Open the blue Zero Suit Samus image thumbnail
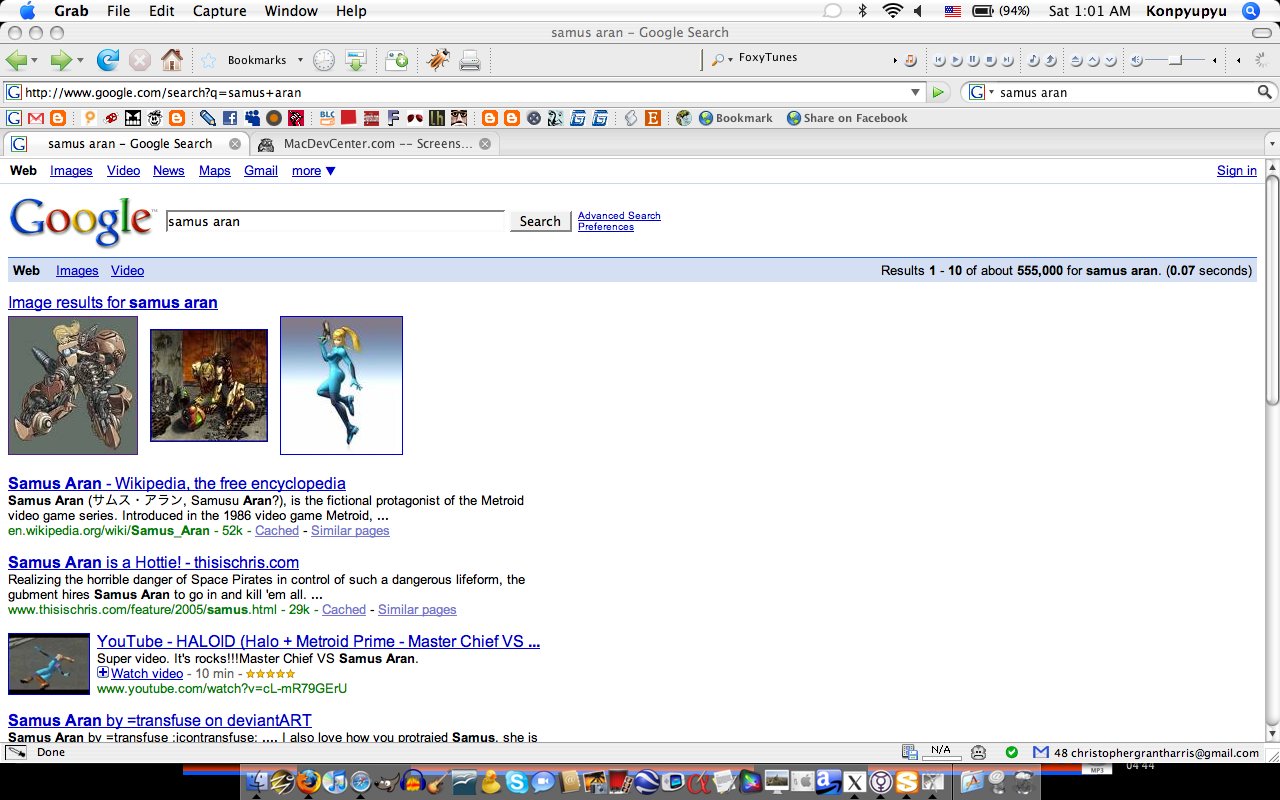 tap(341, 385)
